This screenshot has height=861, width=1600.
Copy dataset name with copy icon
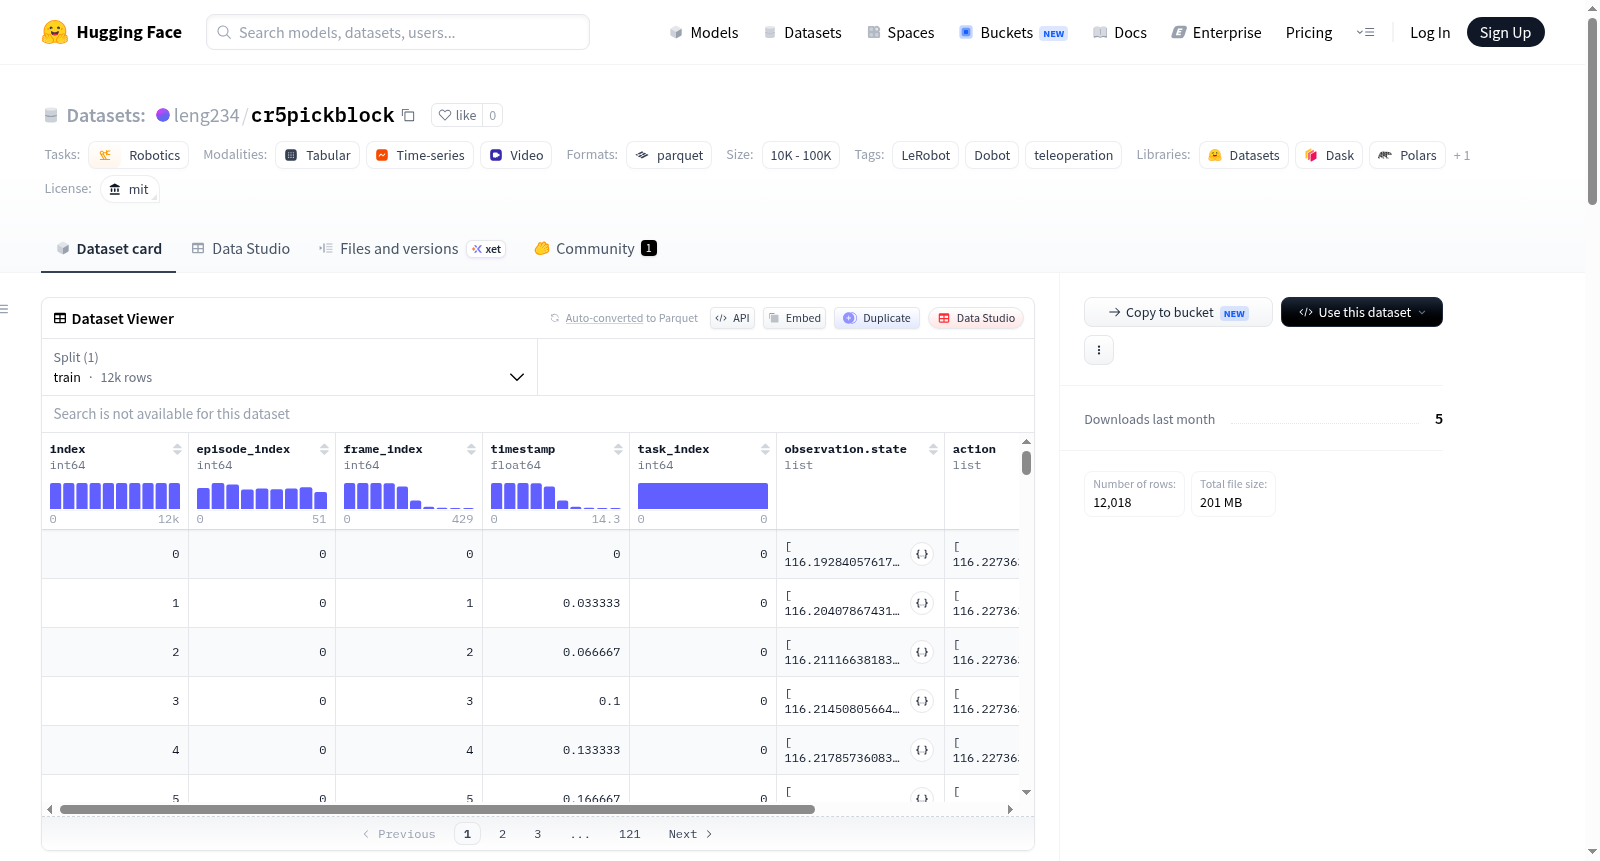pyautogui.click(x=408, y=115)
